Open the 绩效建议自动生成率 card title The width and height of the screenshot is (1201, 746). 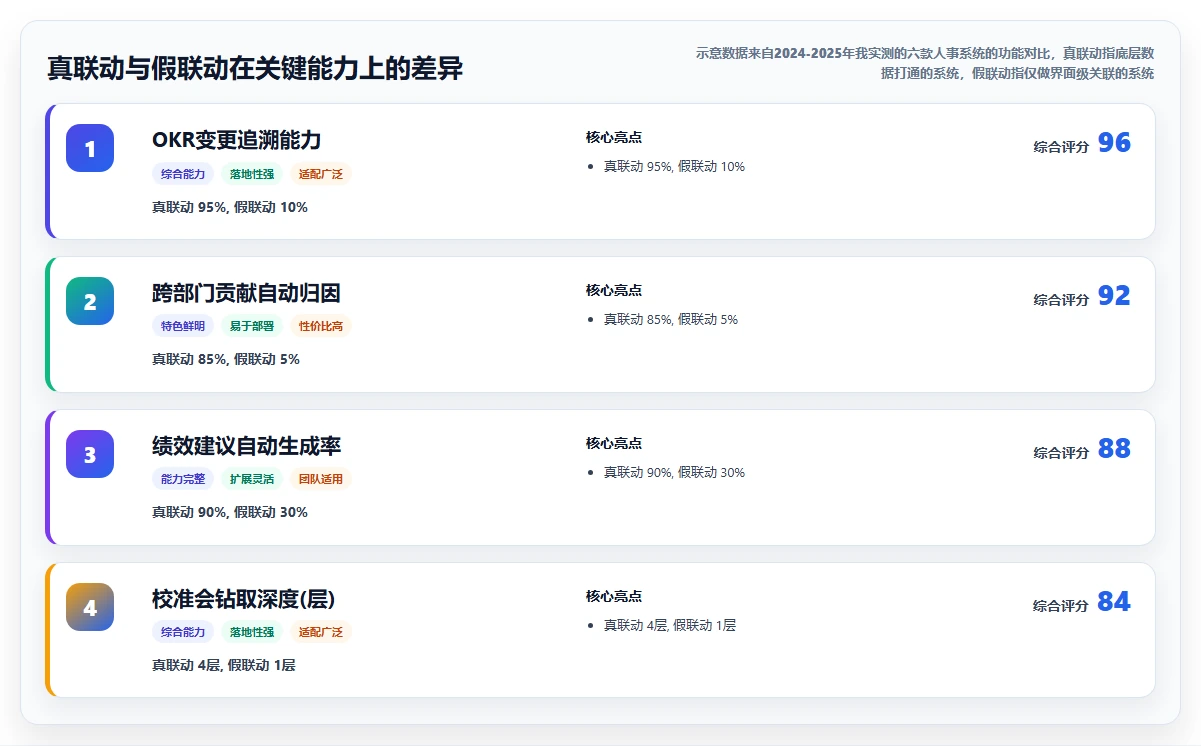pyautogui.click(x=246, y=446)
